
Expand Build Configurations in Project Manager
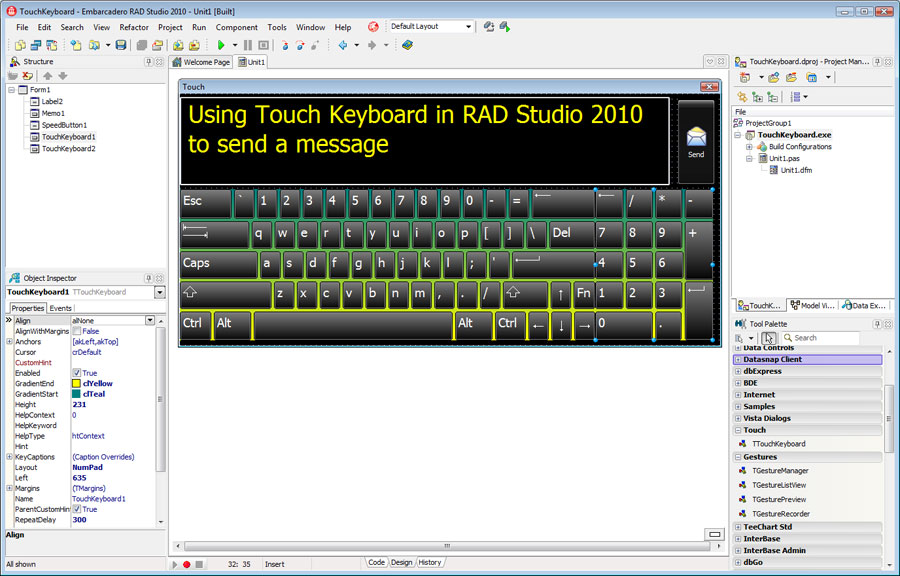(750, 147)
